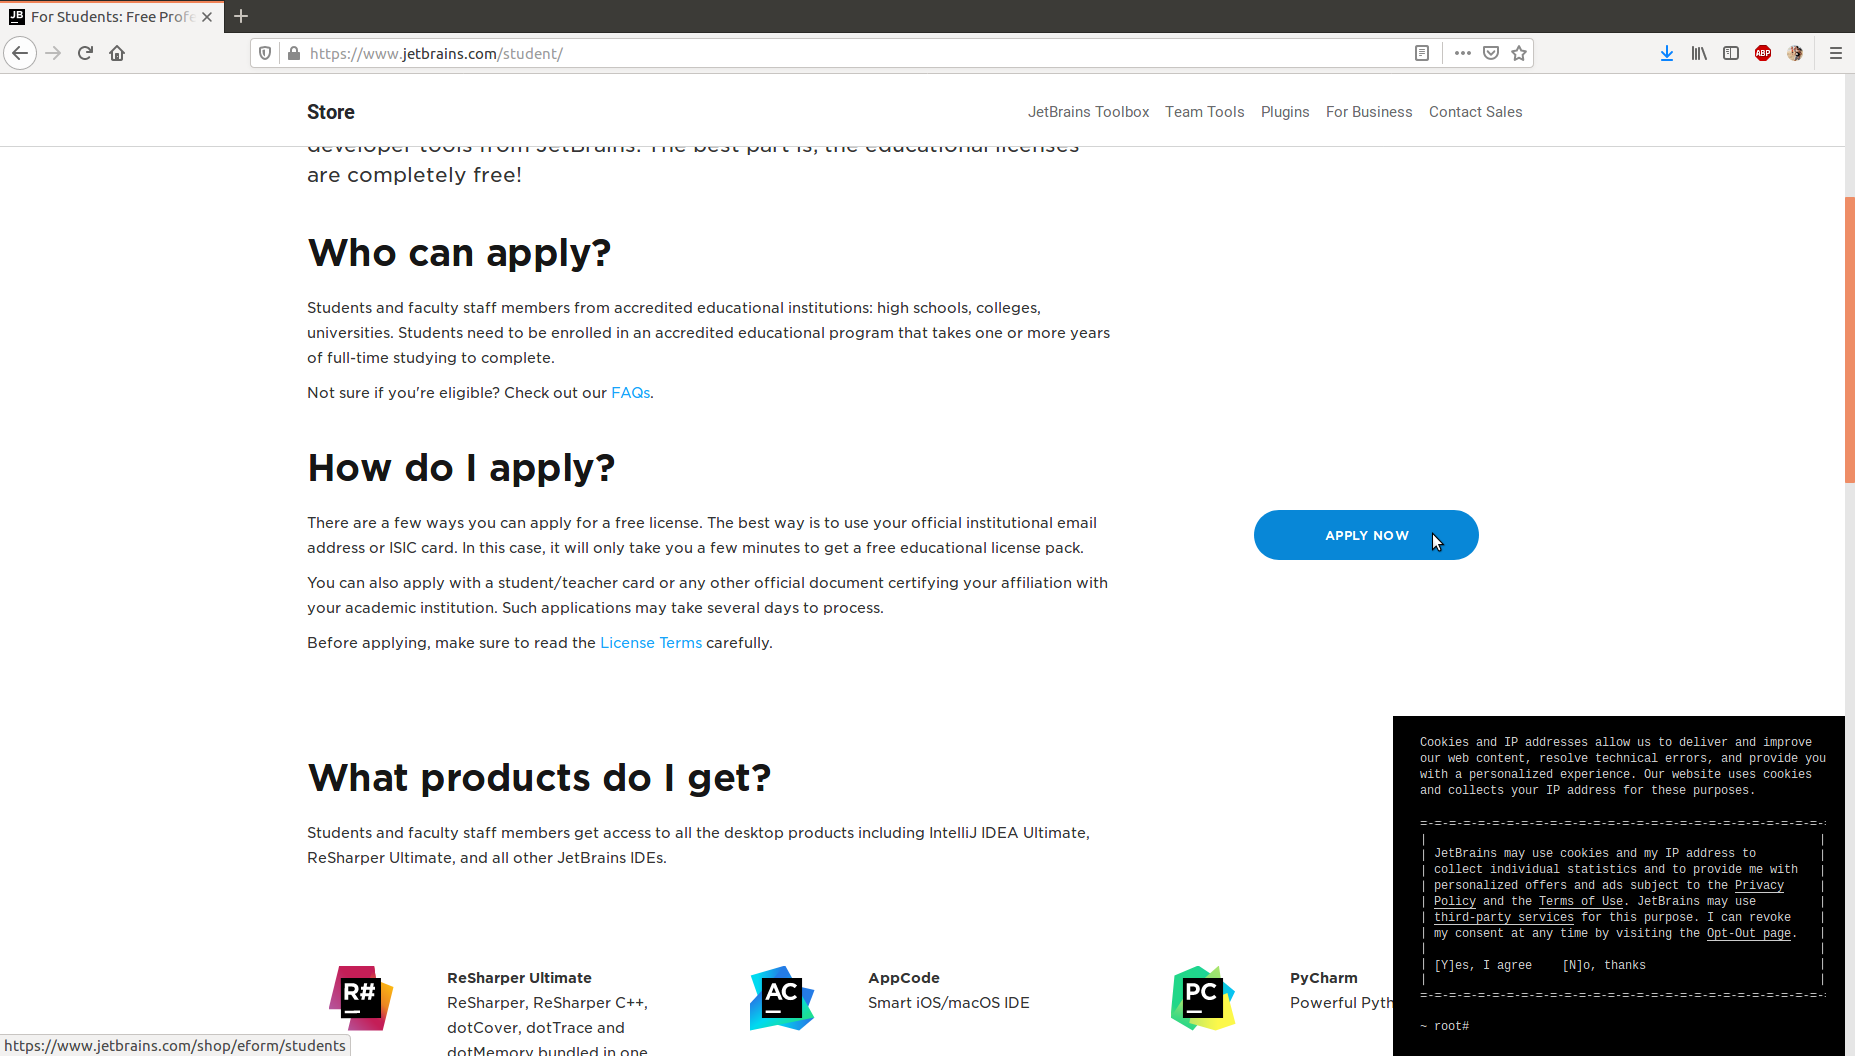
Task: Decline cookies with [N]o, thanks
Action: pyautogui.click(x=1603, y=966)
